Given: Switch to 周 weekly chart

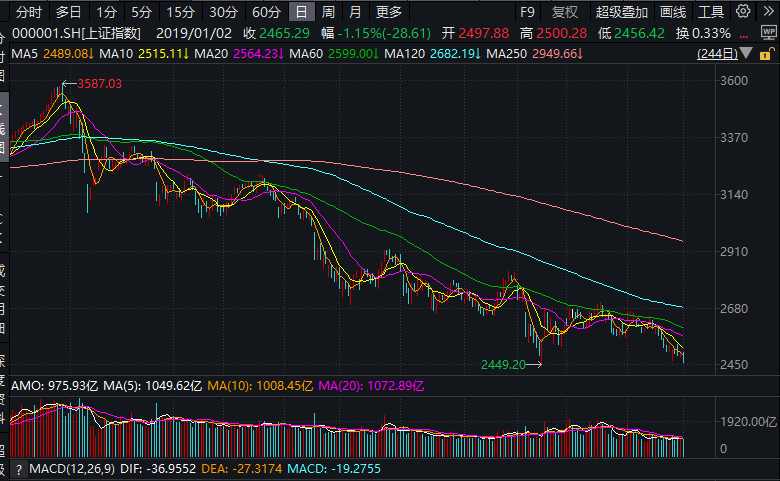Looking at the screenshot, I should 328,12.
